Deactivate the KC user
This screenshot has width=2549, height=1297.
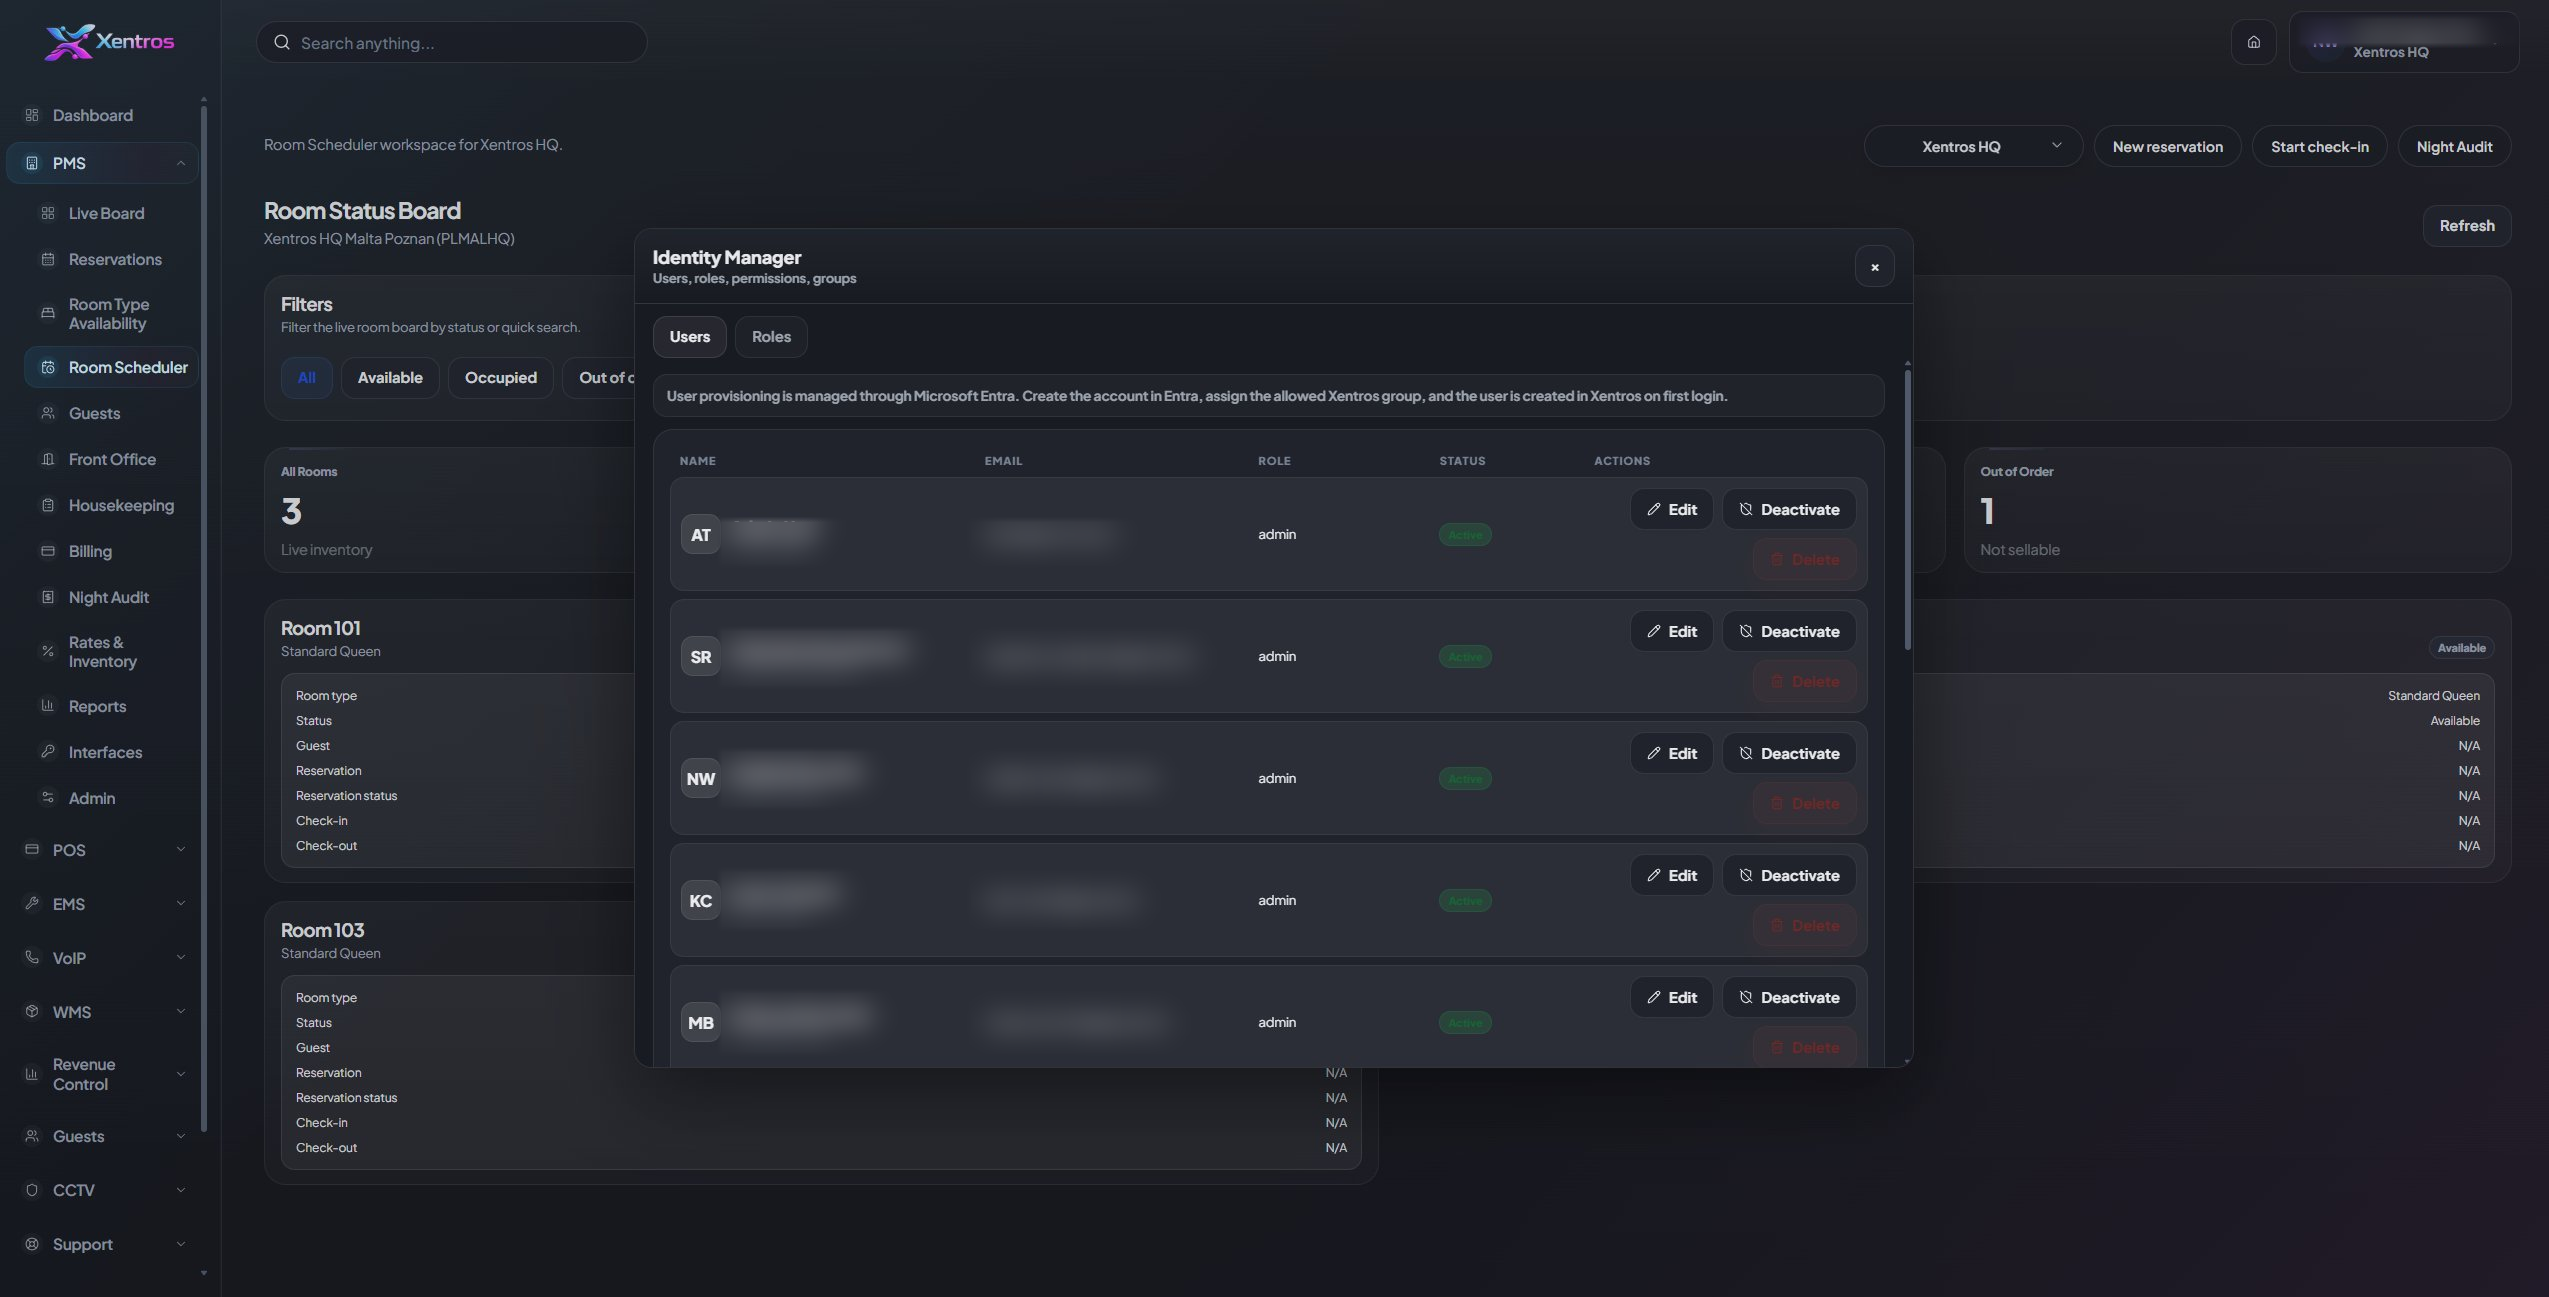coord(1789,875)
